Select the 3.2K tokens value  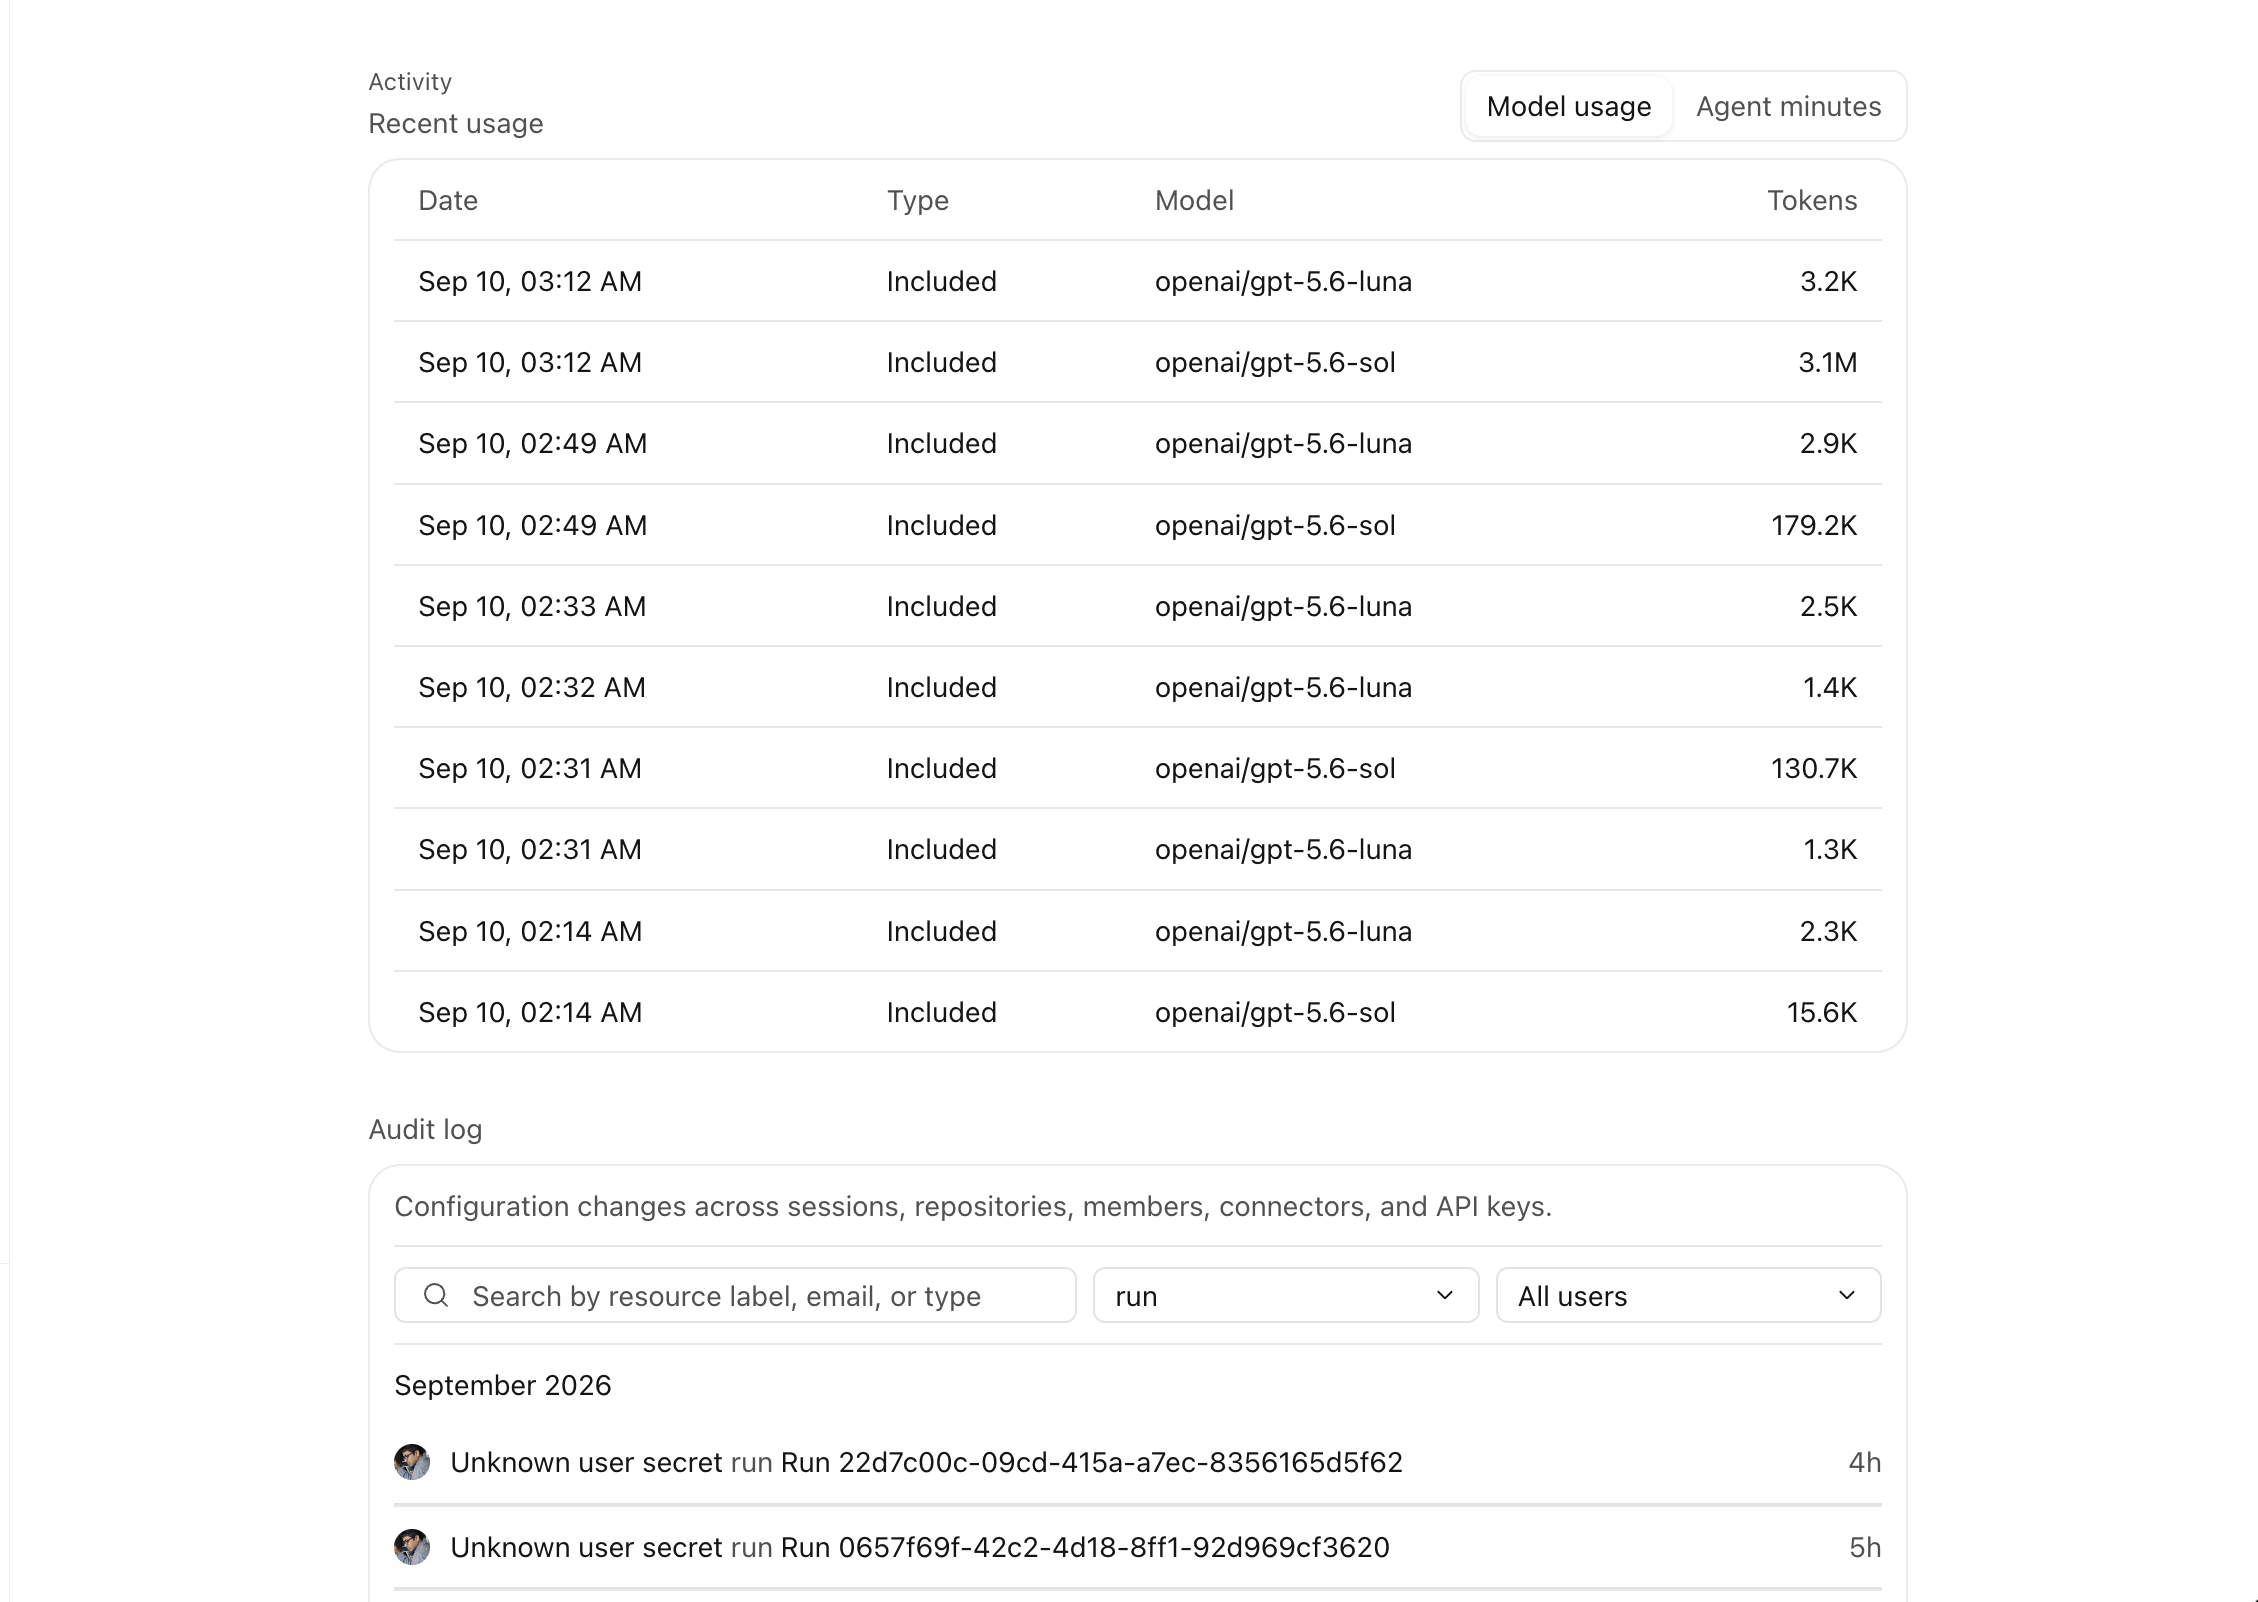tap(1828, 281)
